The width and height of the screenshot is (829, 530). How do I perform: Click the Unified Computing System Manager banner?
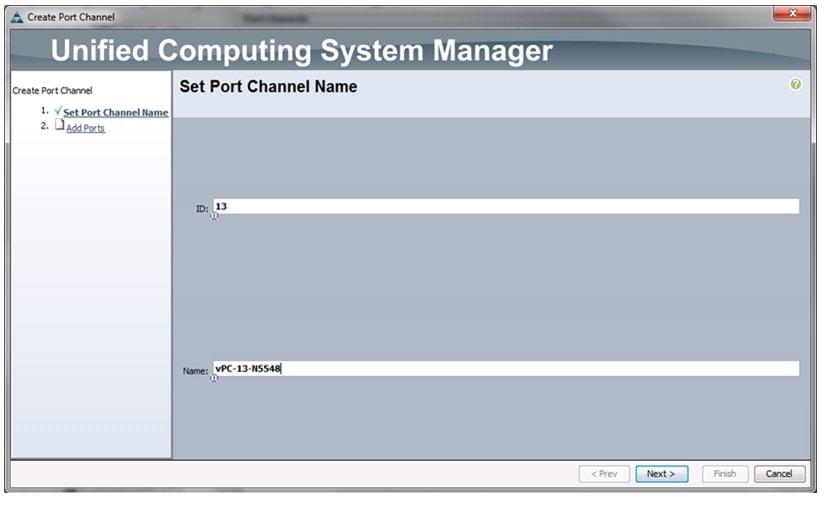(301, 50)
